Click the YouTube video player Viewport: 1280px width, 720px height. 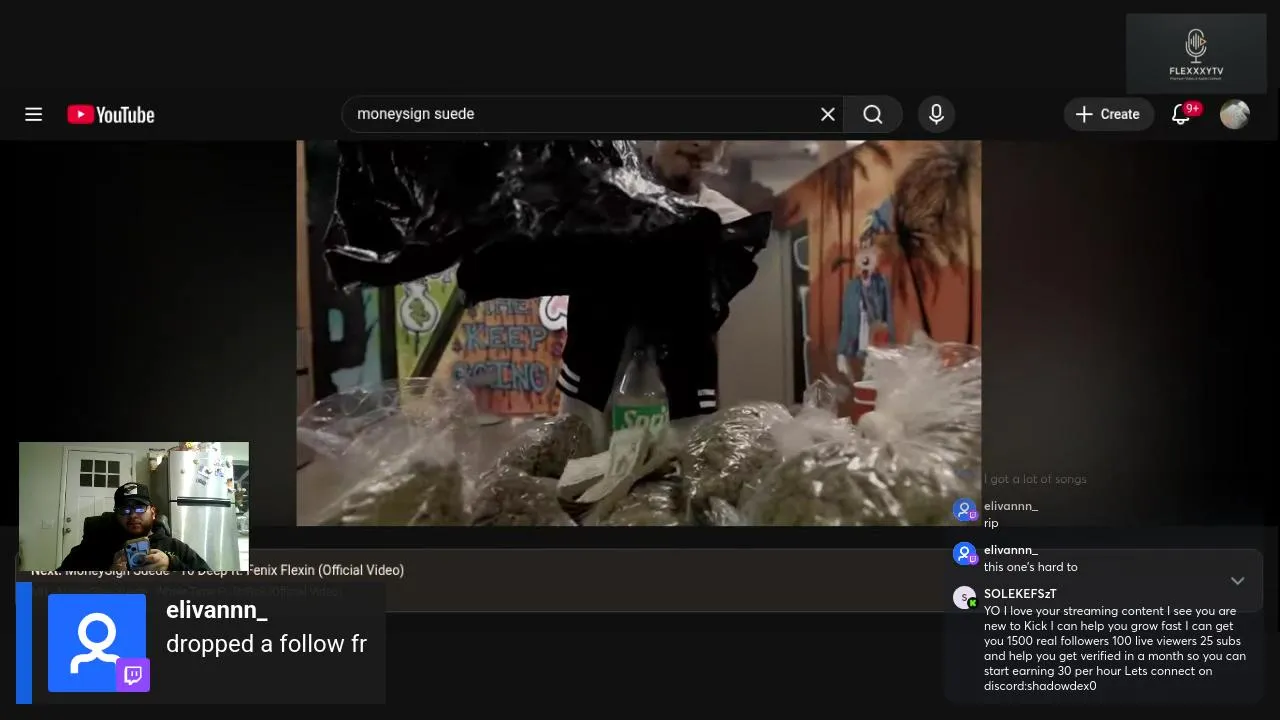639,333
